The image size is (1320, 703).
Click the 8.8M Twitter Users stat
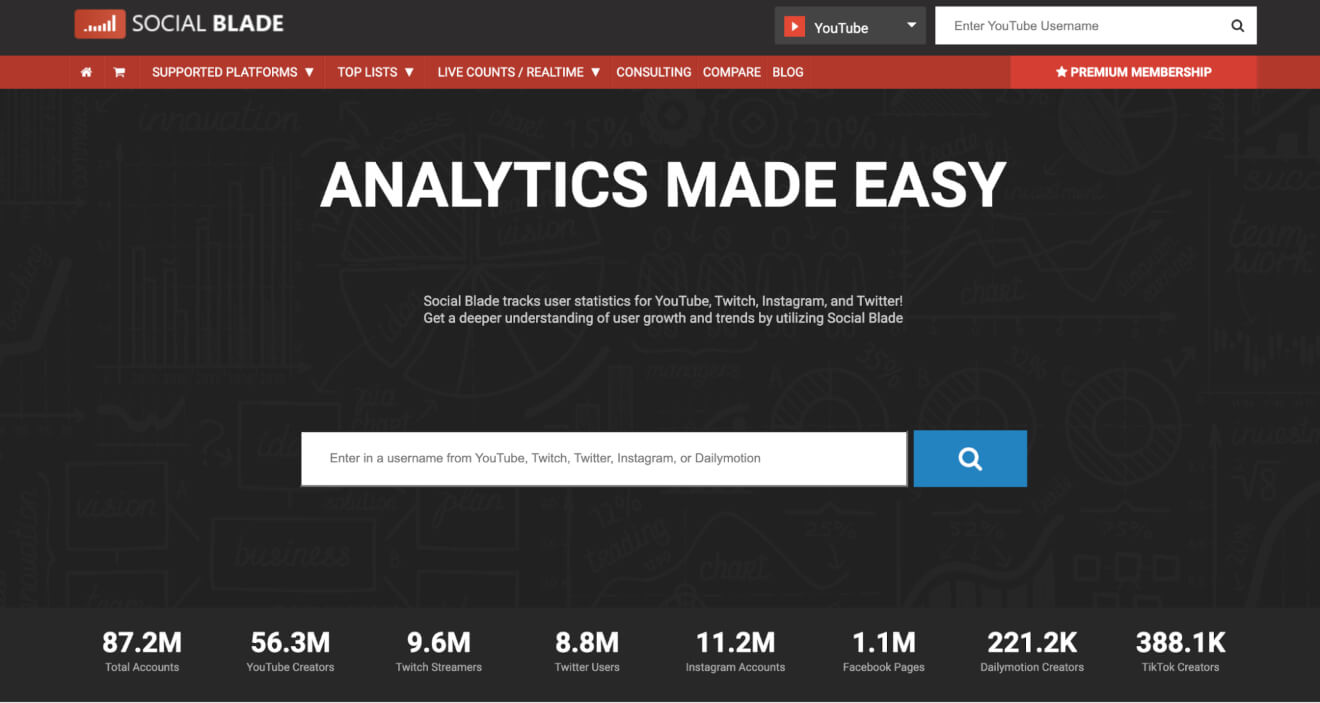click(x=587, y=651)
